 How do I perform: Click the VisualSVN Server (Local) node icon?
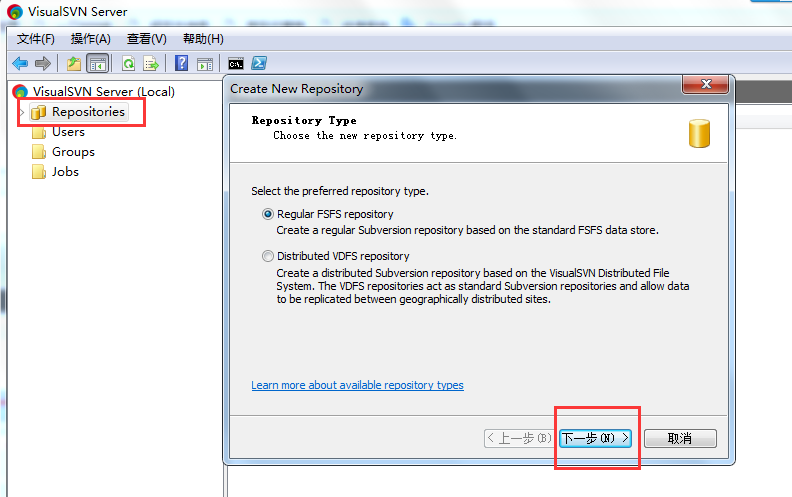(20, 91)
